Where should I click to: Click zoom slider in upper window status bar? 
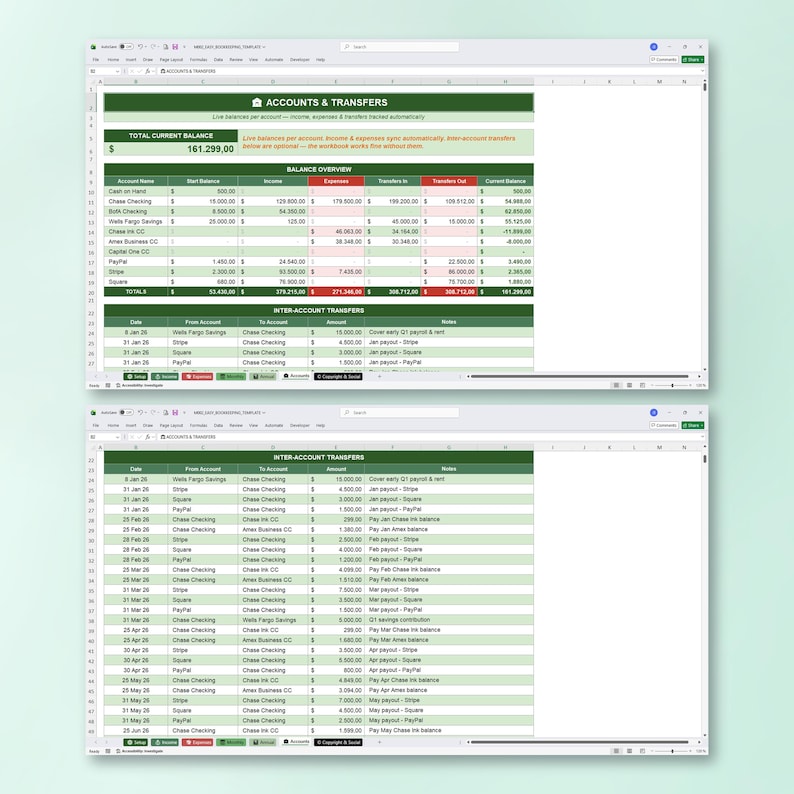click(x=671, y=385)
